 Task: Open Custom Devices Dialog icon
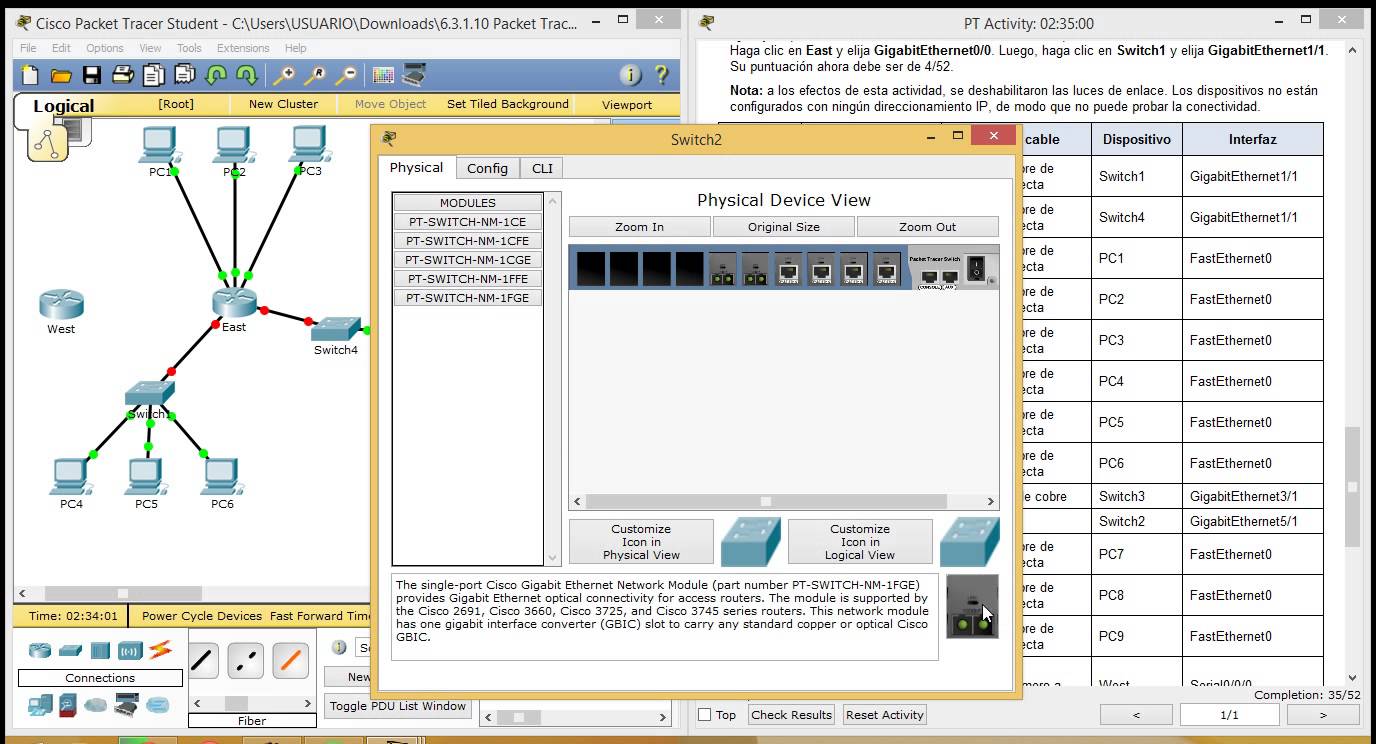pos(415,75)
